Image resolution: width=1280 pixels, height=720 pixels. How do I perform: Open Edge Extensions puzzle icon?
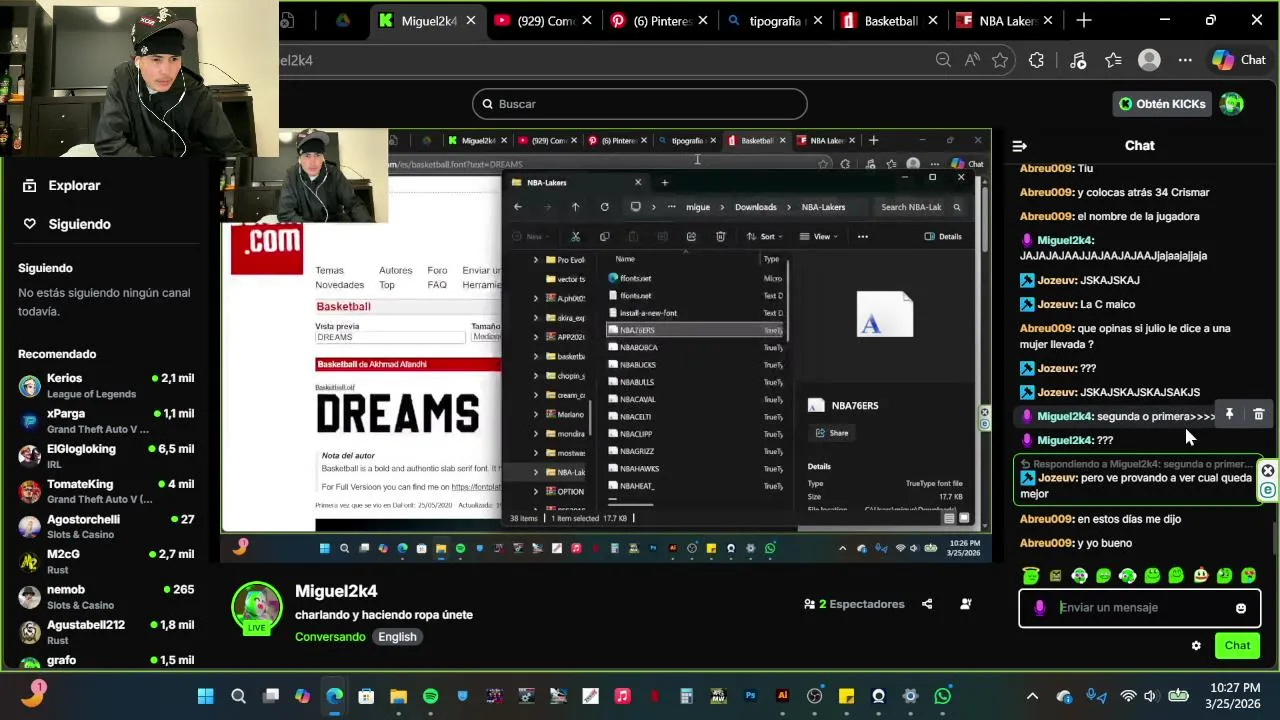1036,60
